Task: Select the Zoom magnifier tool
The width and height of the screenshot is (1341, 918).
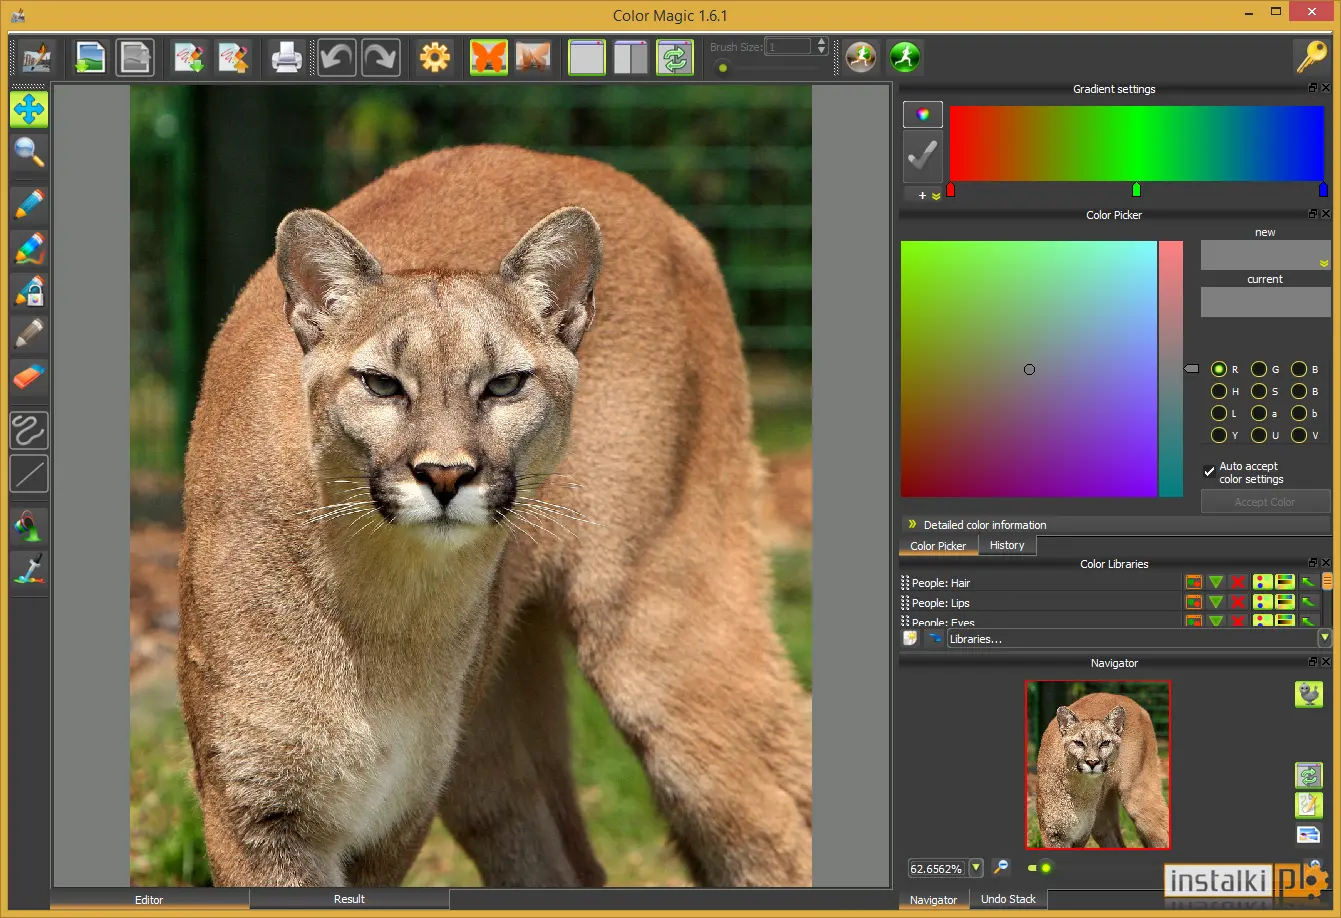Action: point(29,152)
